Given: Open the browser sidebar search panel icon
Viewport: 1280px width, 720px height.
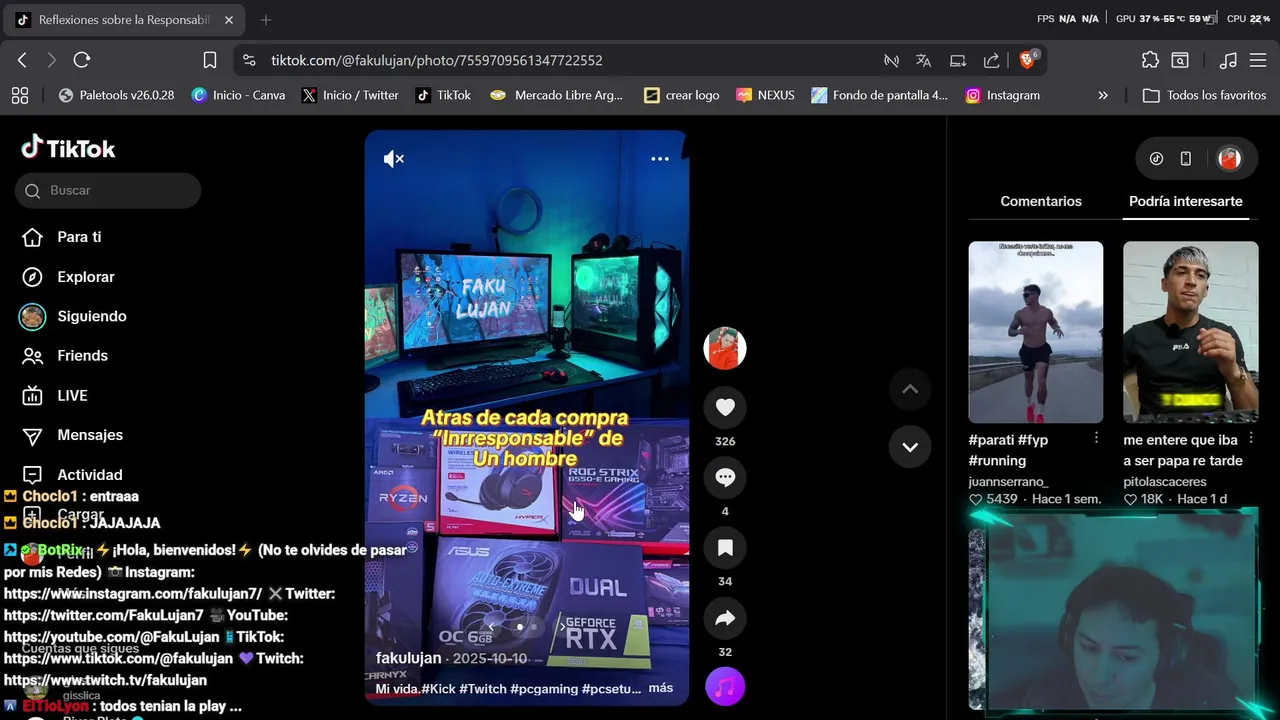Looking at the screenshot, I should click(x=1180, y=60).
